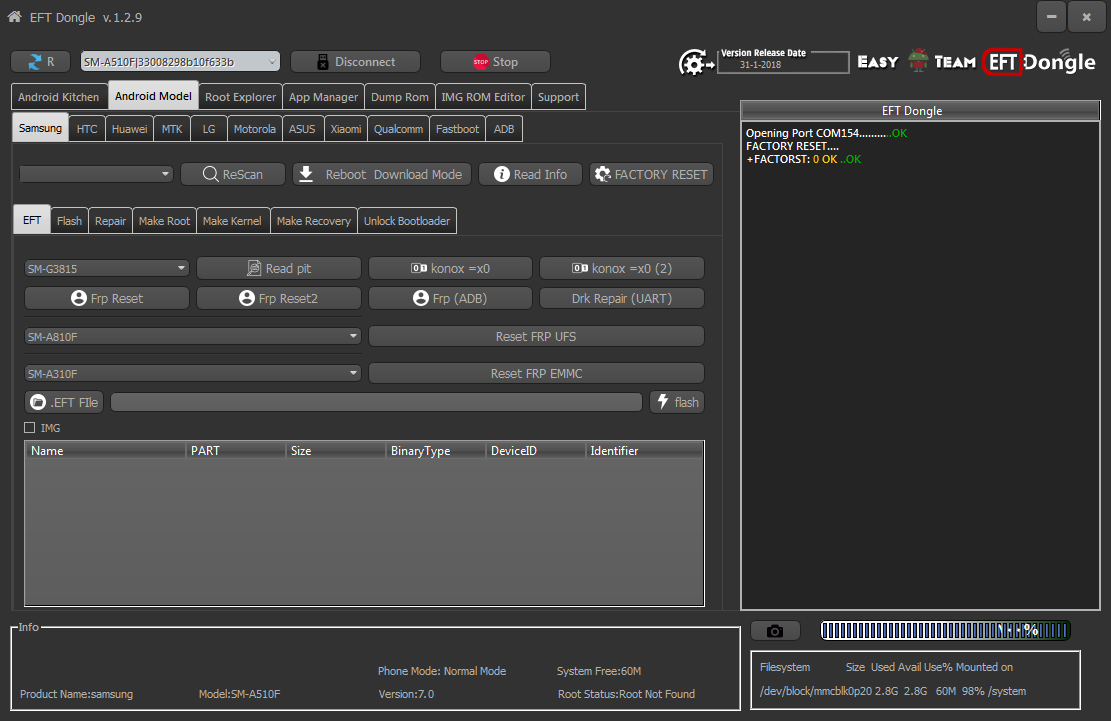Take screenshot with camera icon button
The image size is (1111, 721).
(x=775, y=630)
